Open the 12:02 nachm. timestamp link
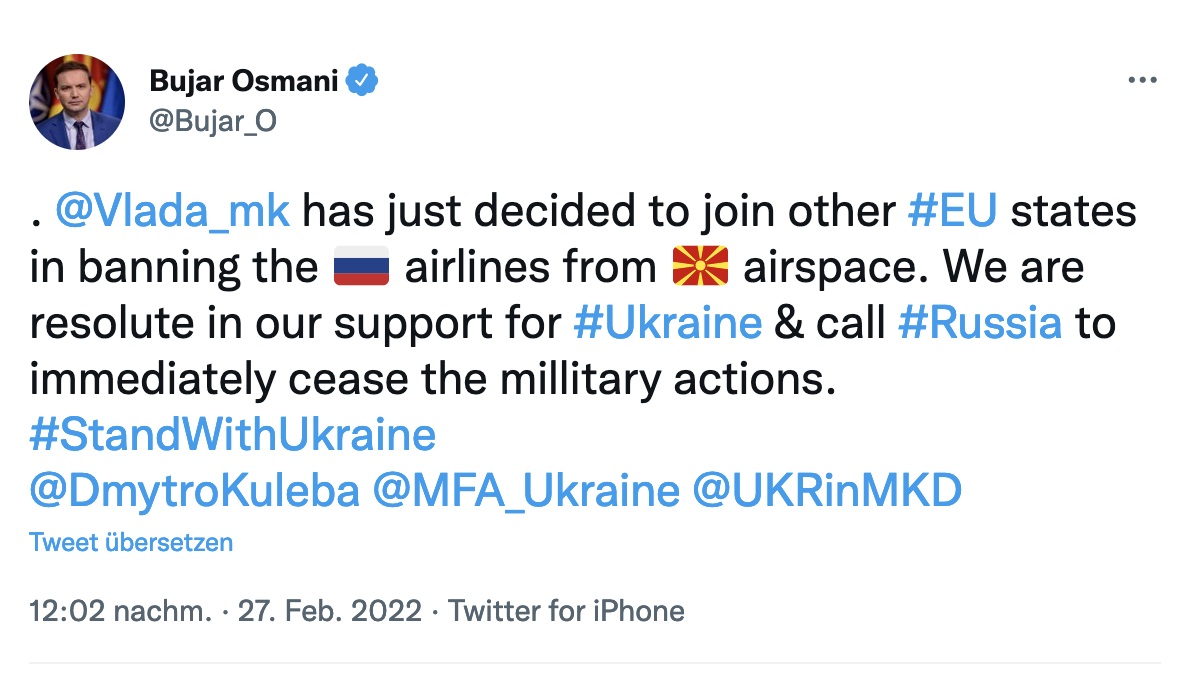Screen dimensions: 1190x680 (120, 611)
